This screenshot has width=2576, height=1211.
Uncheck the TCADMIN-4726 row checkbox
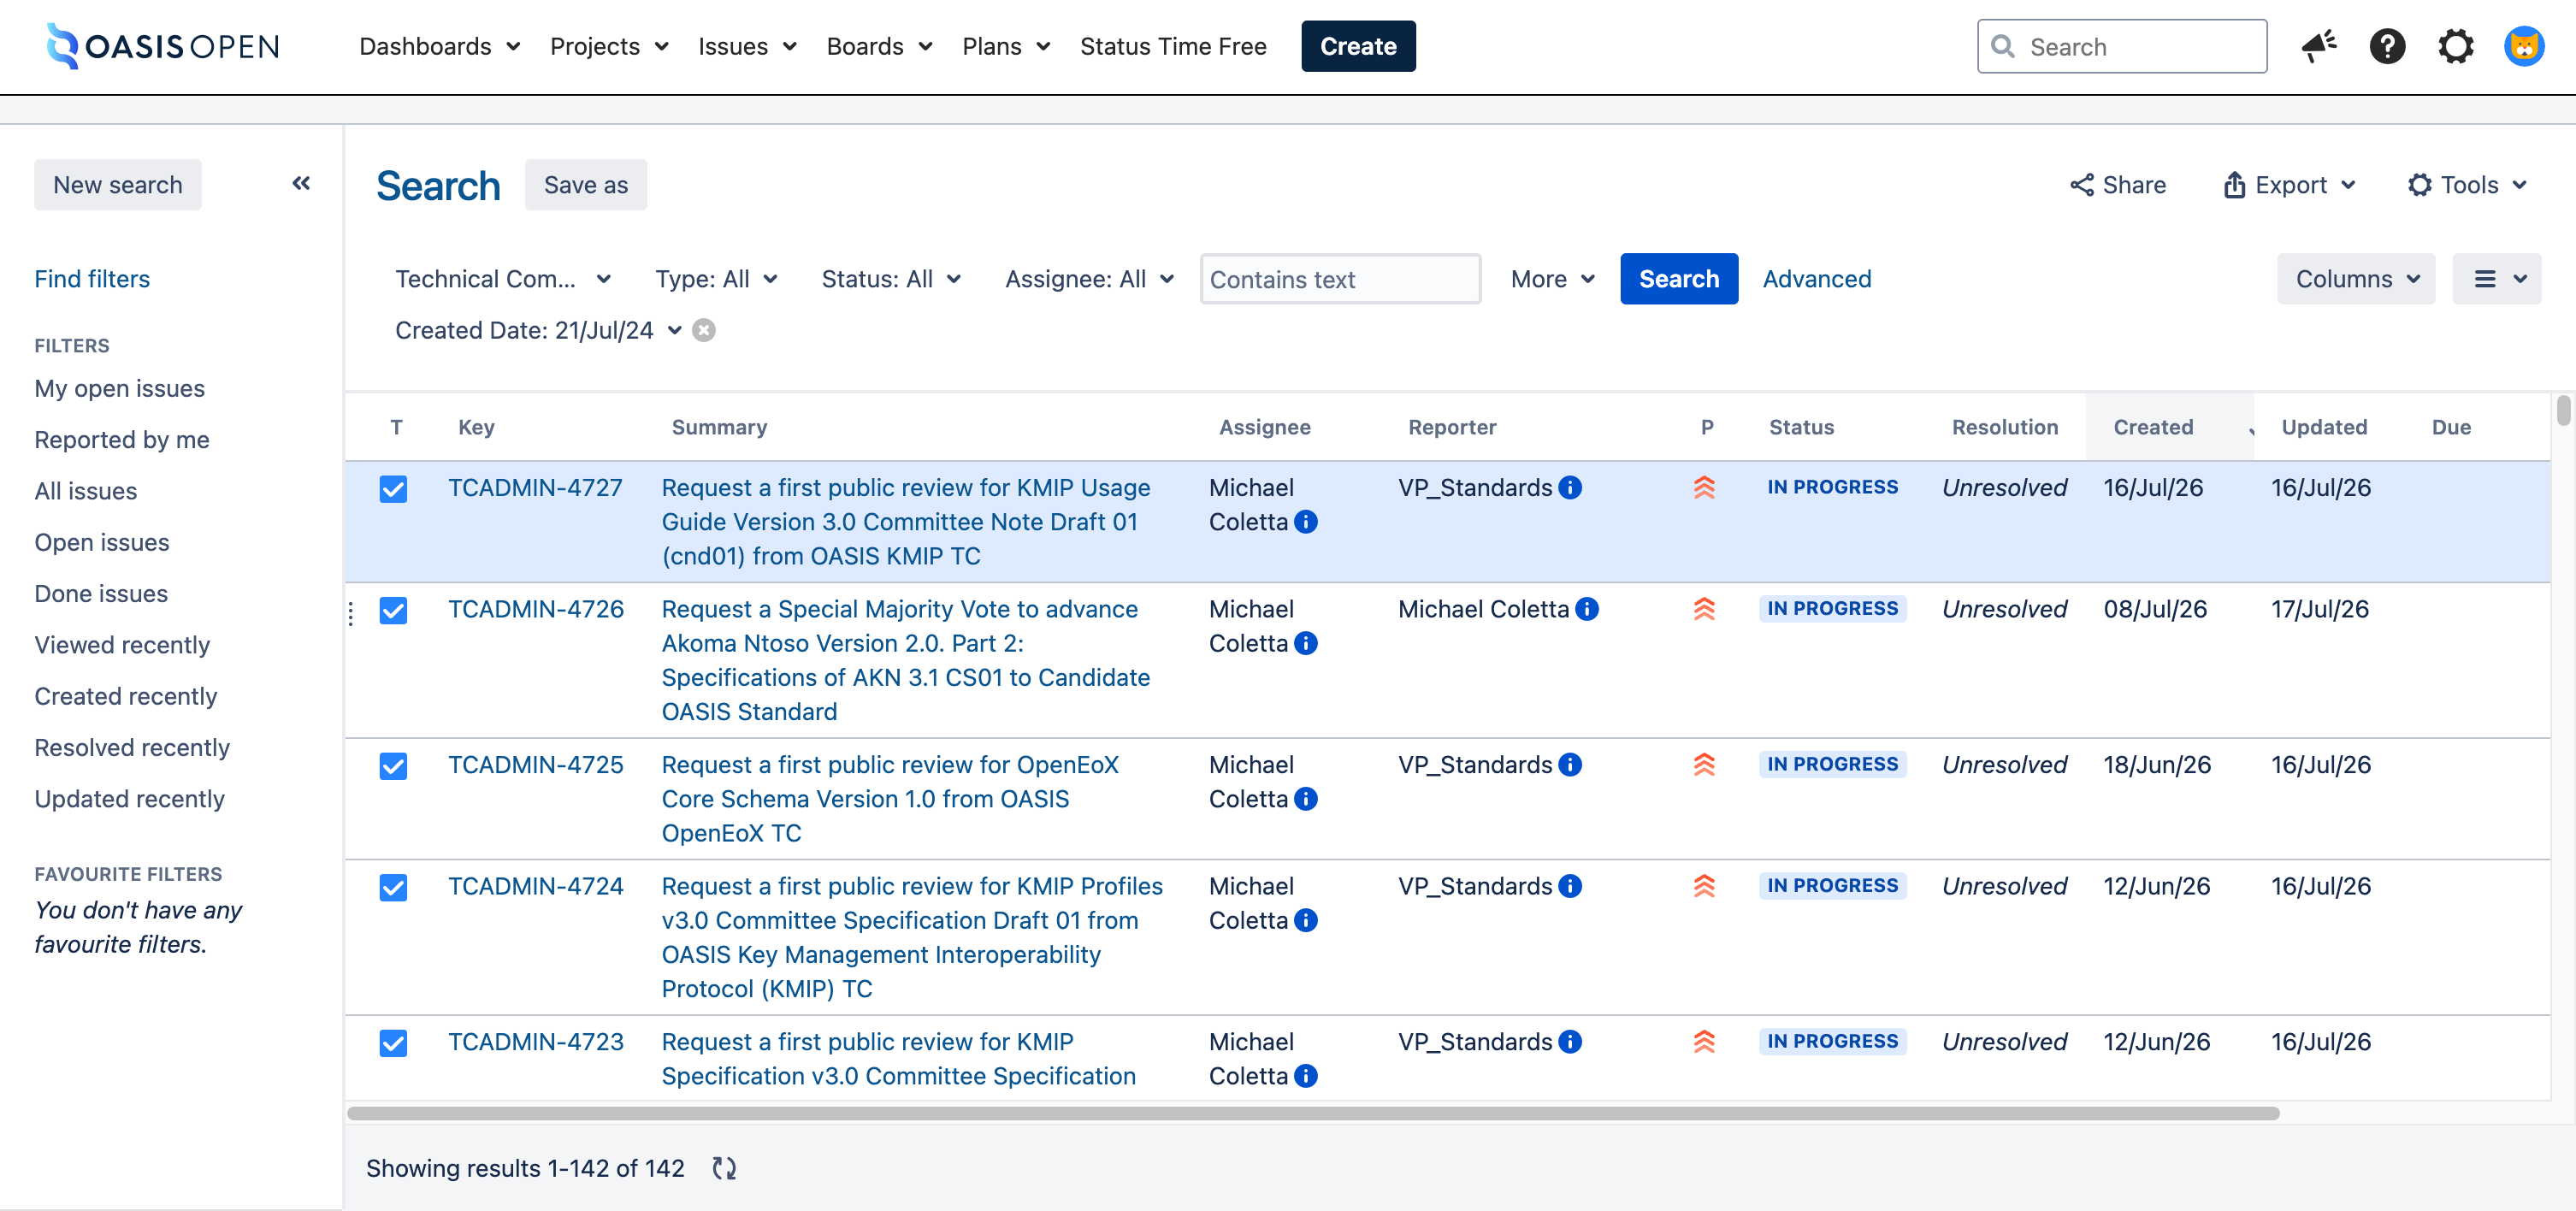pyautogui.click(x=393, y=609)
